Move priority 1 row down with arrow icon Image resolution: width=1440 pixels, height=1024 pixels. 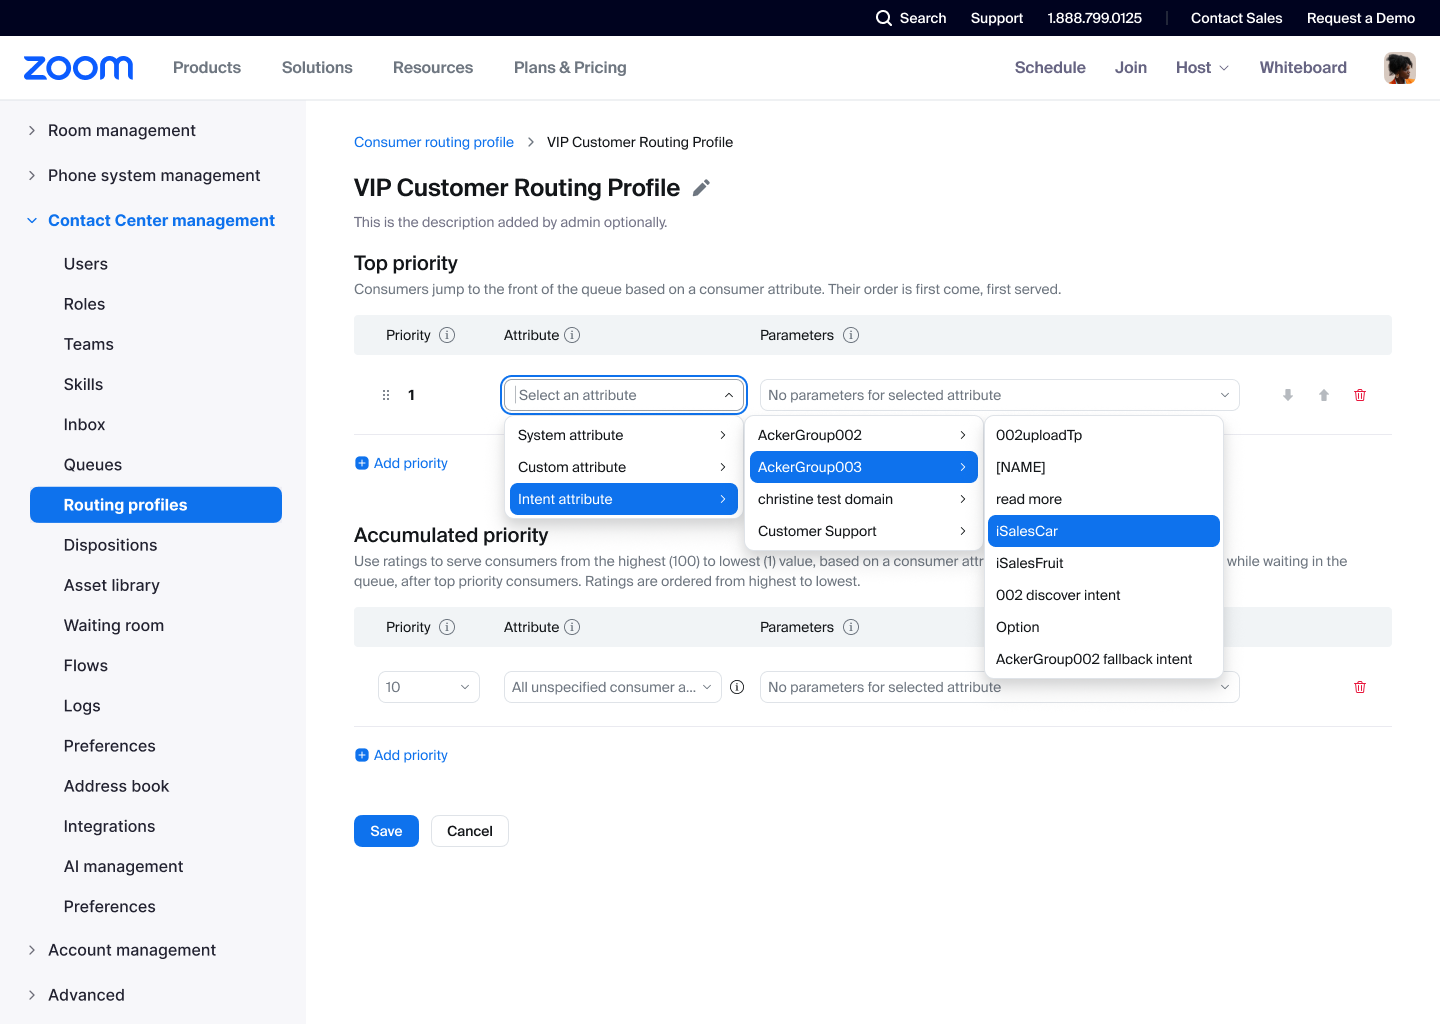(x=1288, y=395)
